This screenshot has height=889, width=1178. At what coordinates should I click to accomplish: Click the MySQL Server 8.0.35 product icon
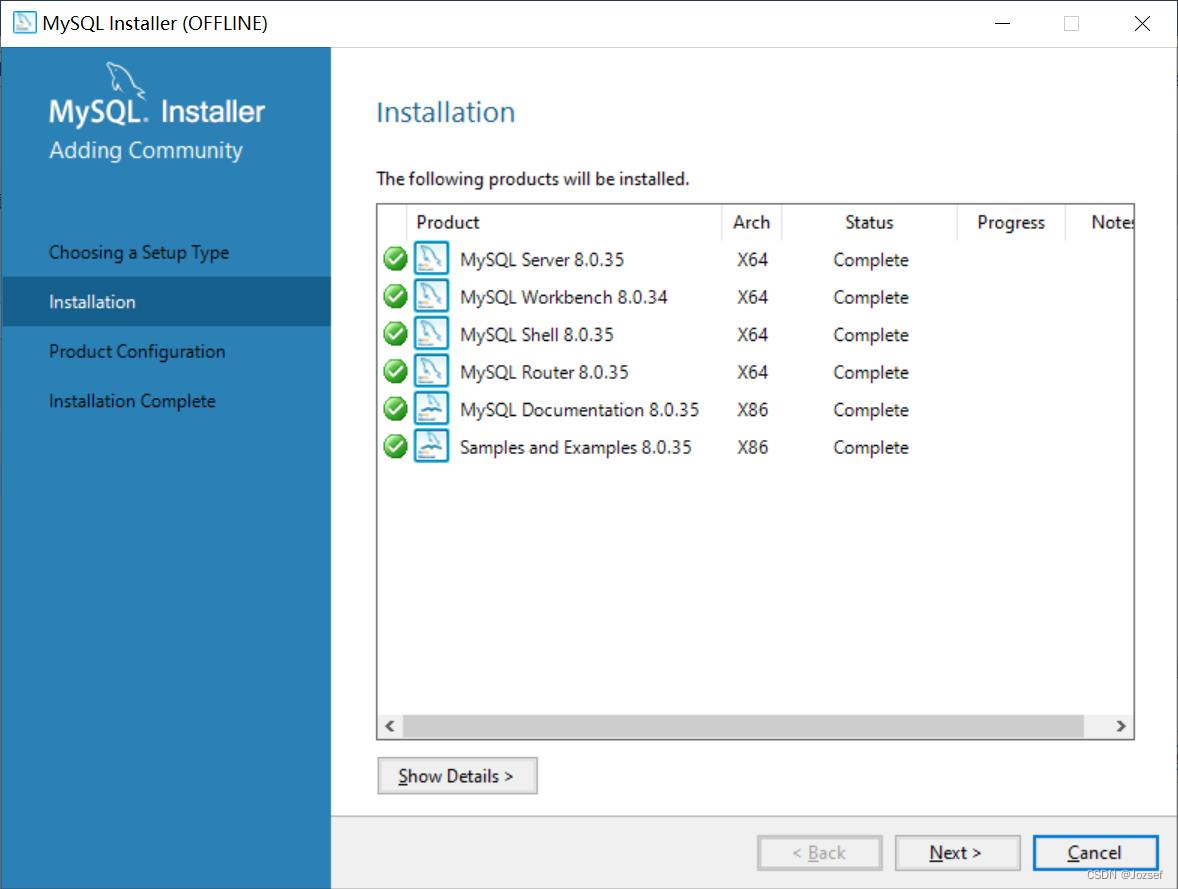(431, 258)
